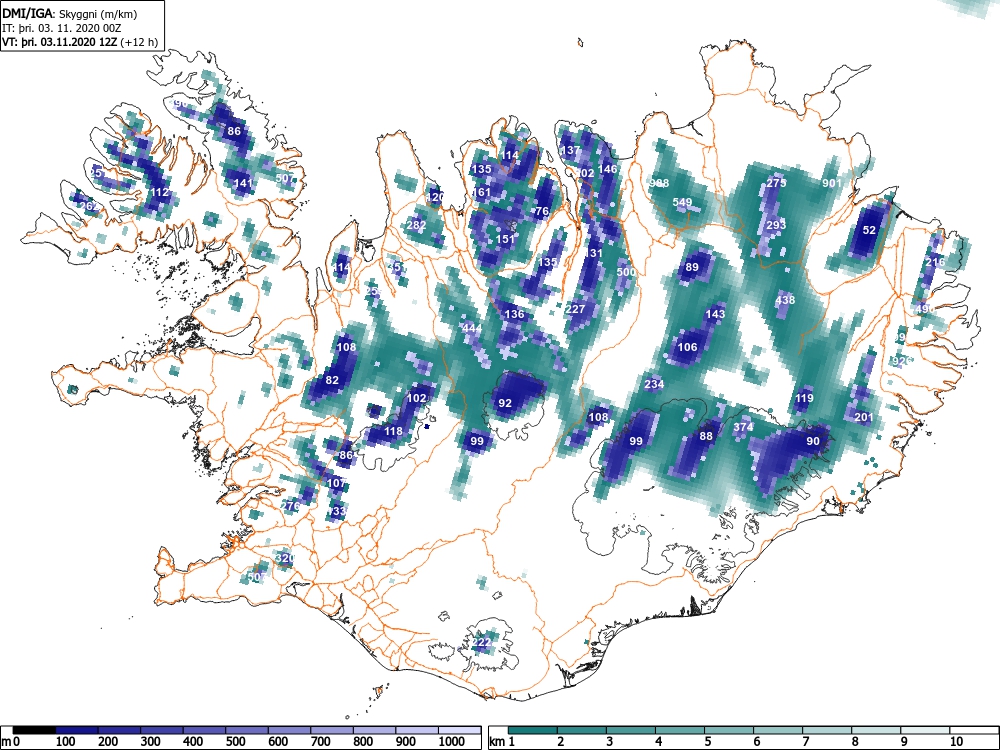Image resolution: width=1000 pixels, height=750 pixels.
Task: Click the visibility value 89 on the map
Action: tap(692, 267)
